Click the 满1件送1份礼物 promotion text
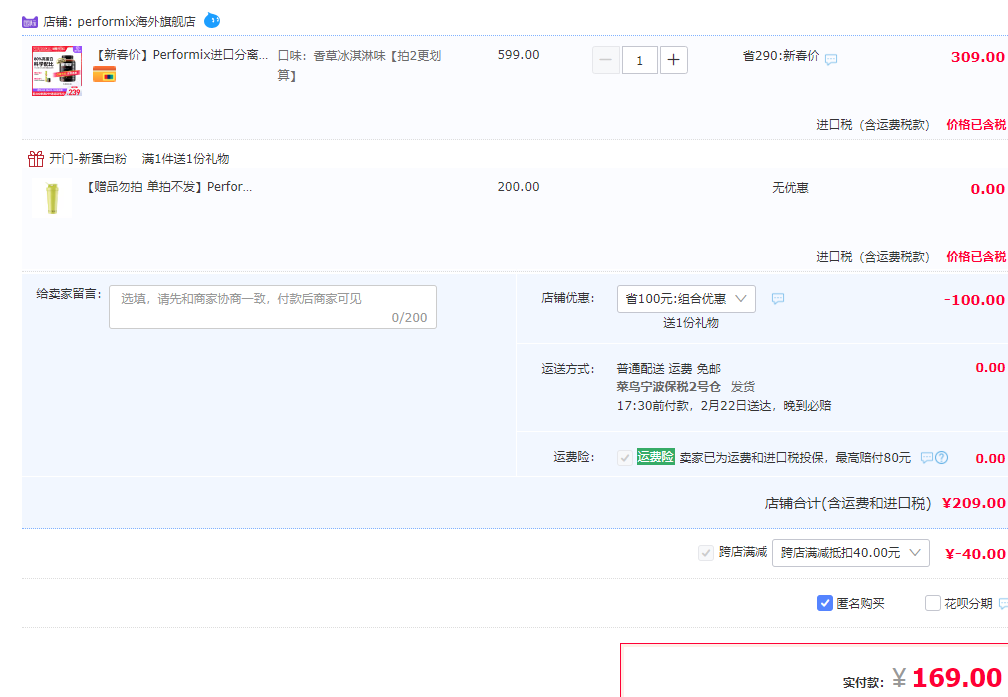 [x=185, y=158]
